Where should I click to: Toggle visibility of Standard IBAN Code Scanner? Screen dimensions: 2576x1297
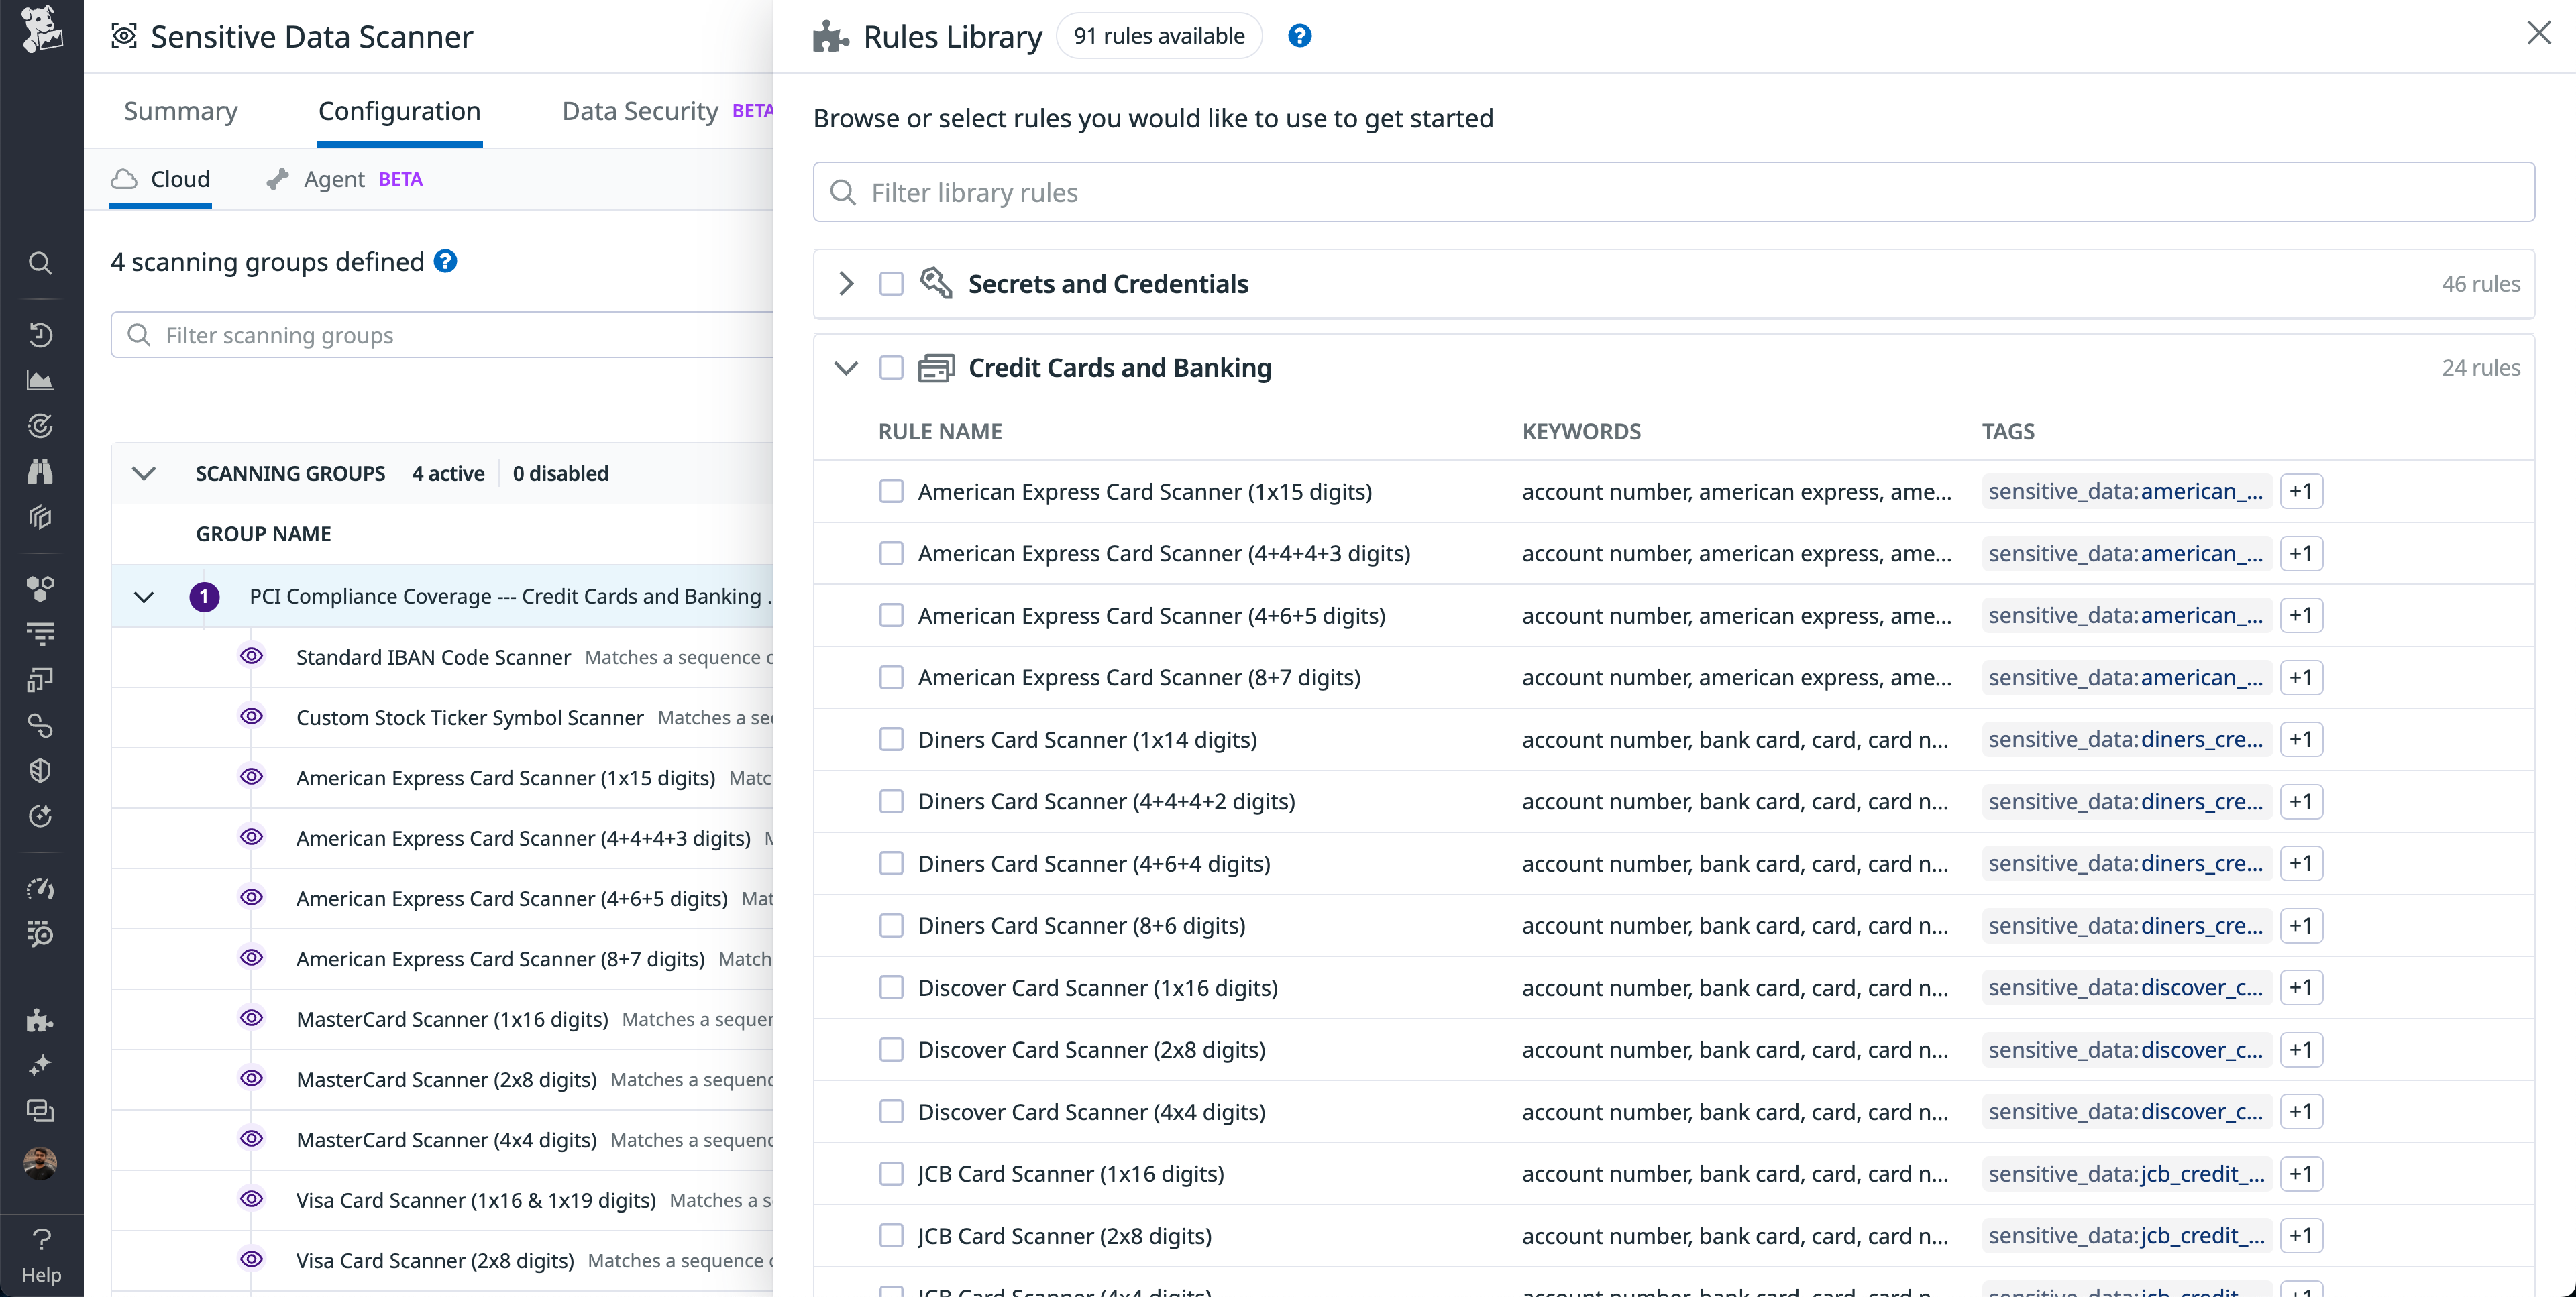251,656
